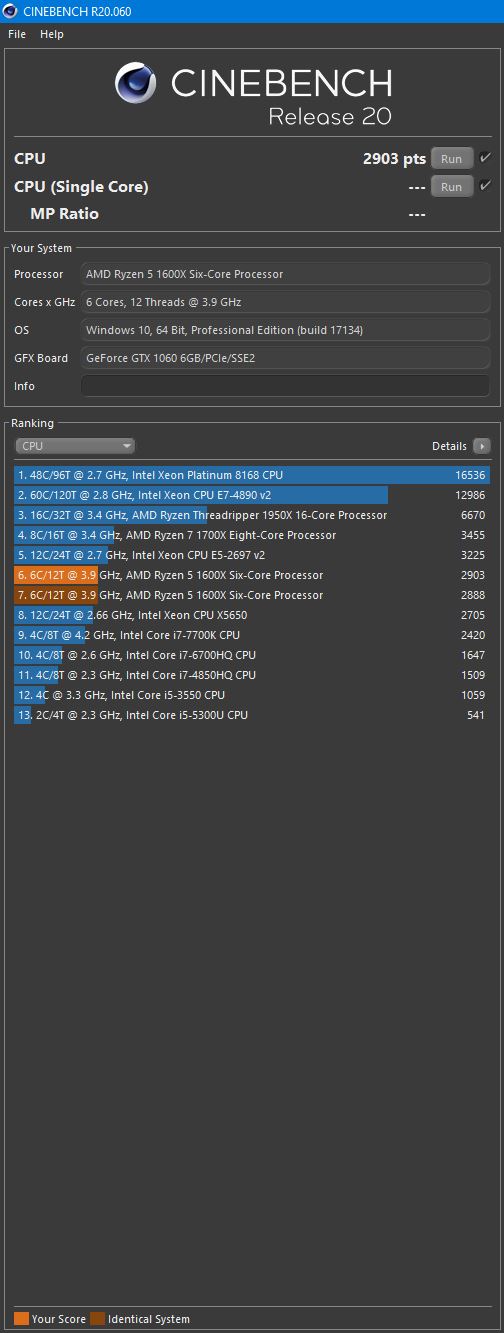Select ranking entry Ryzen 7 1700X
The height and width of the screenshot is (1333, 504).
252,535
